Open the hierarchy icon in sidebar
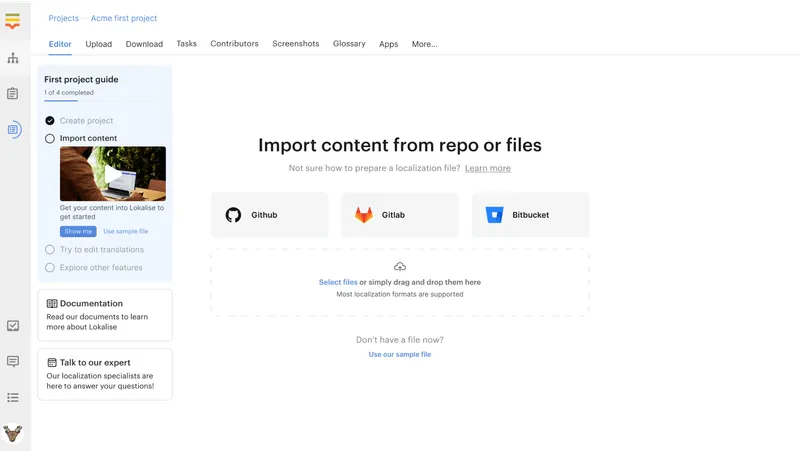 [x=13, y=59]
